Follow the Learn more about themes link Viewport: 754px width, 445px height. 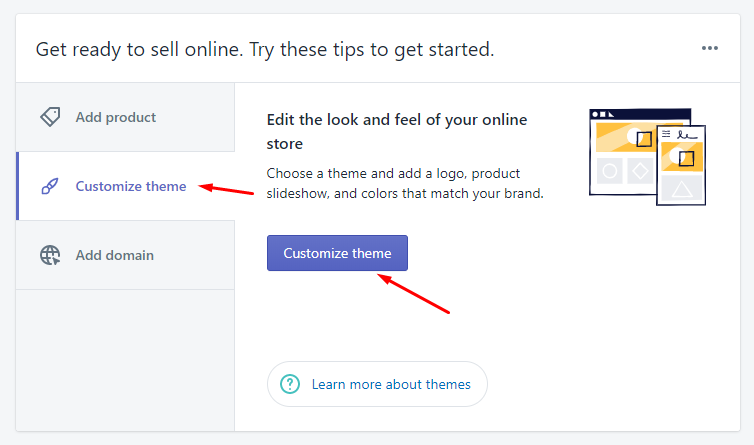coord(391,384)
